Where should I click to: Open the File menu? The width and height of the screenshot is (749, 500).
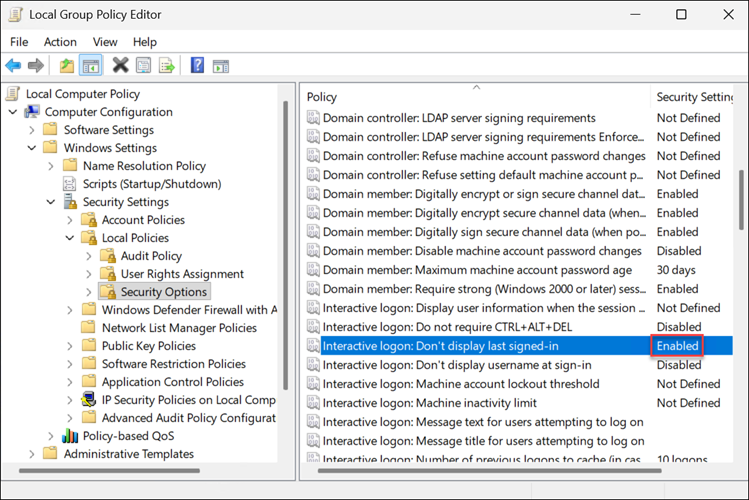[19, 42]
